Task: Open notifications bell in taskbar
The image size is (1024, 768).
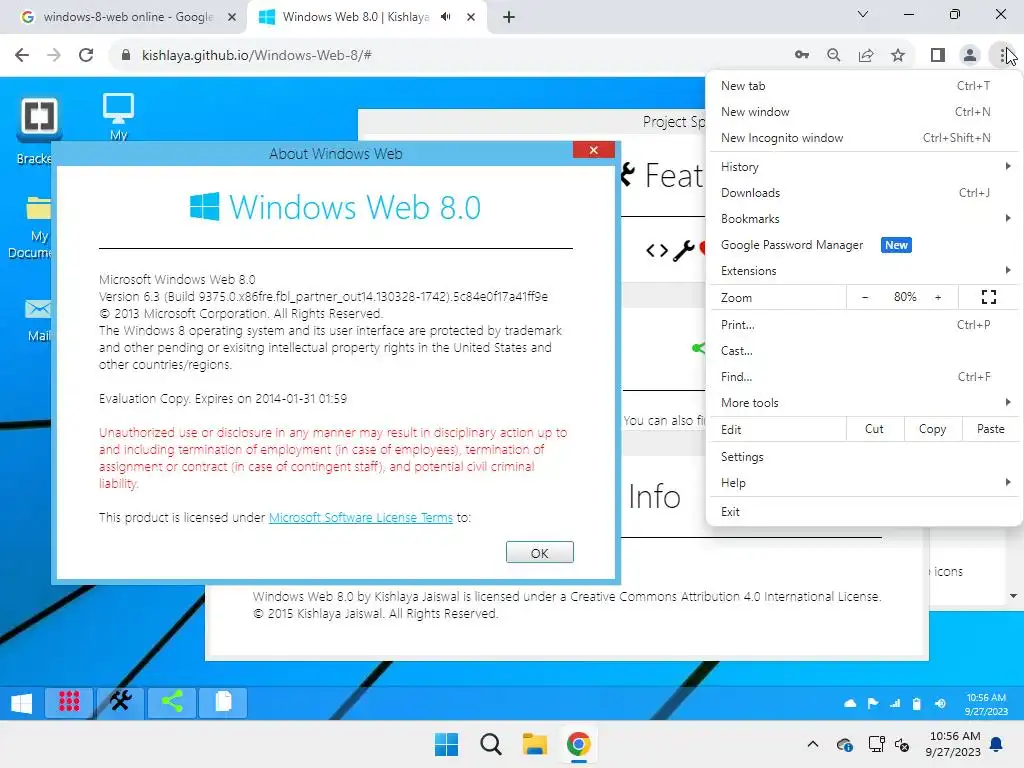Action: pyautogui.click(x=996, y=744)
